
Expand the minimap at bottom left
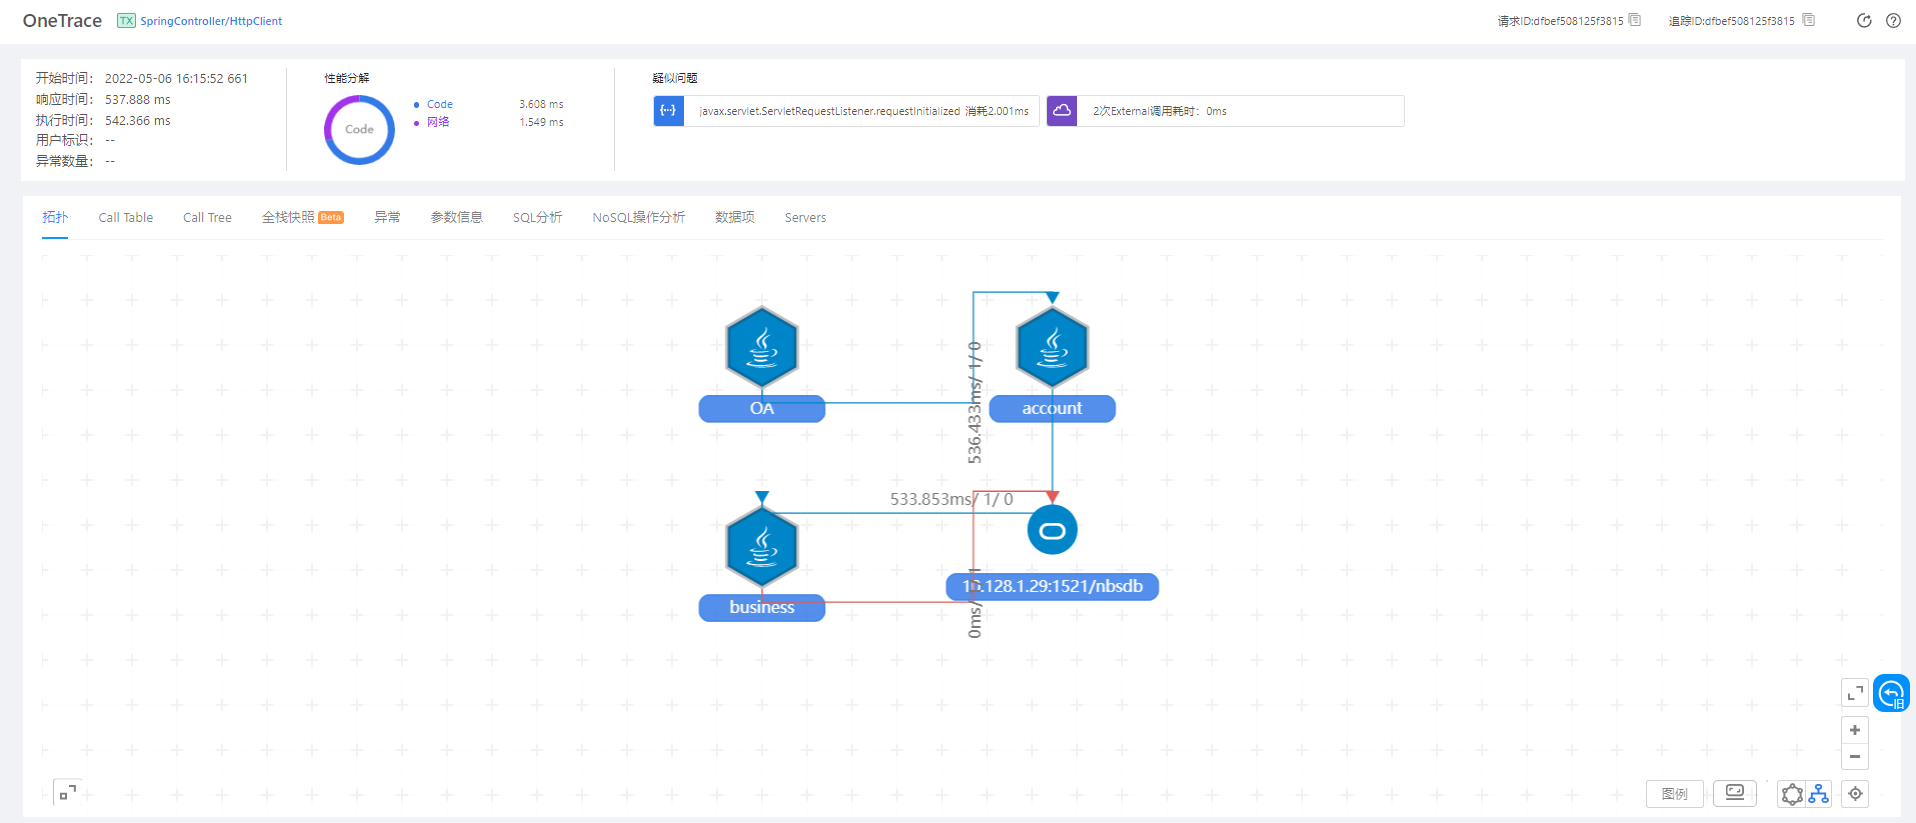[67, 793]
